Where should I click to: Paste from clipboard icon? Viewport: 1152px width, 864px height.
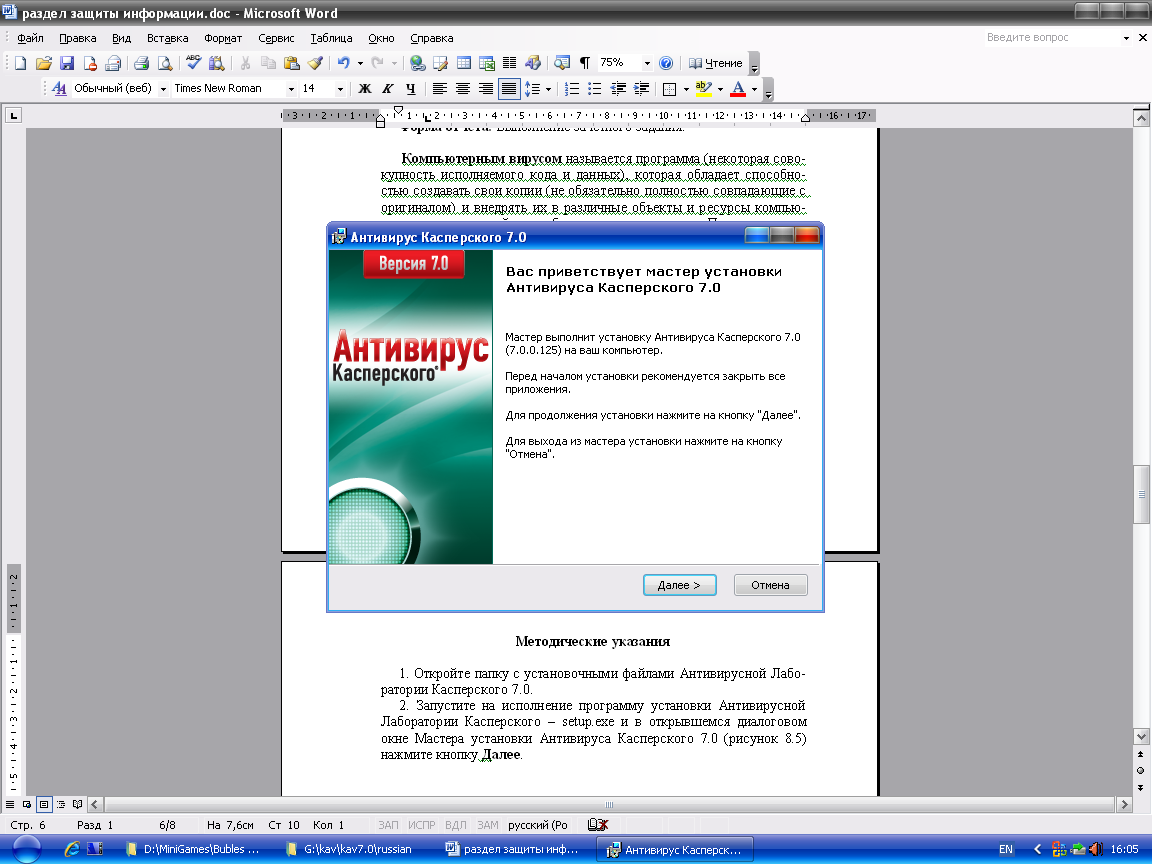coord(292,63)
